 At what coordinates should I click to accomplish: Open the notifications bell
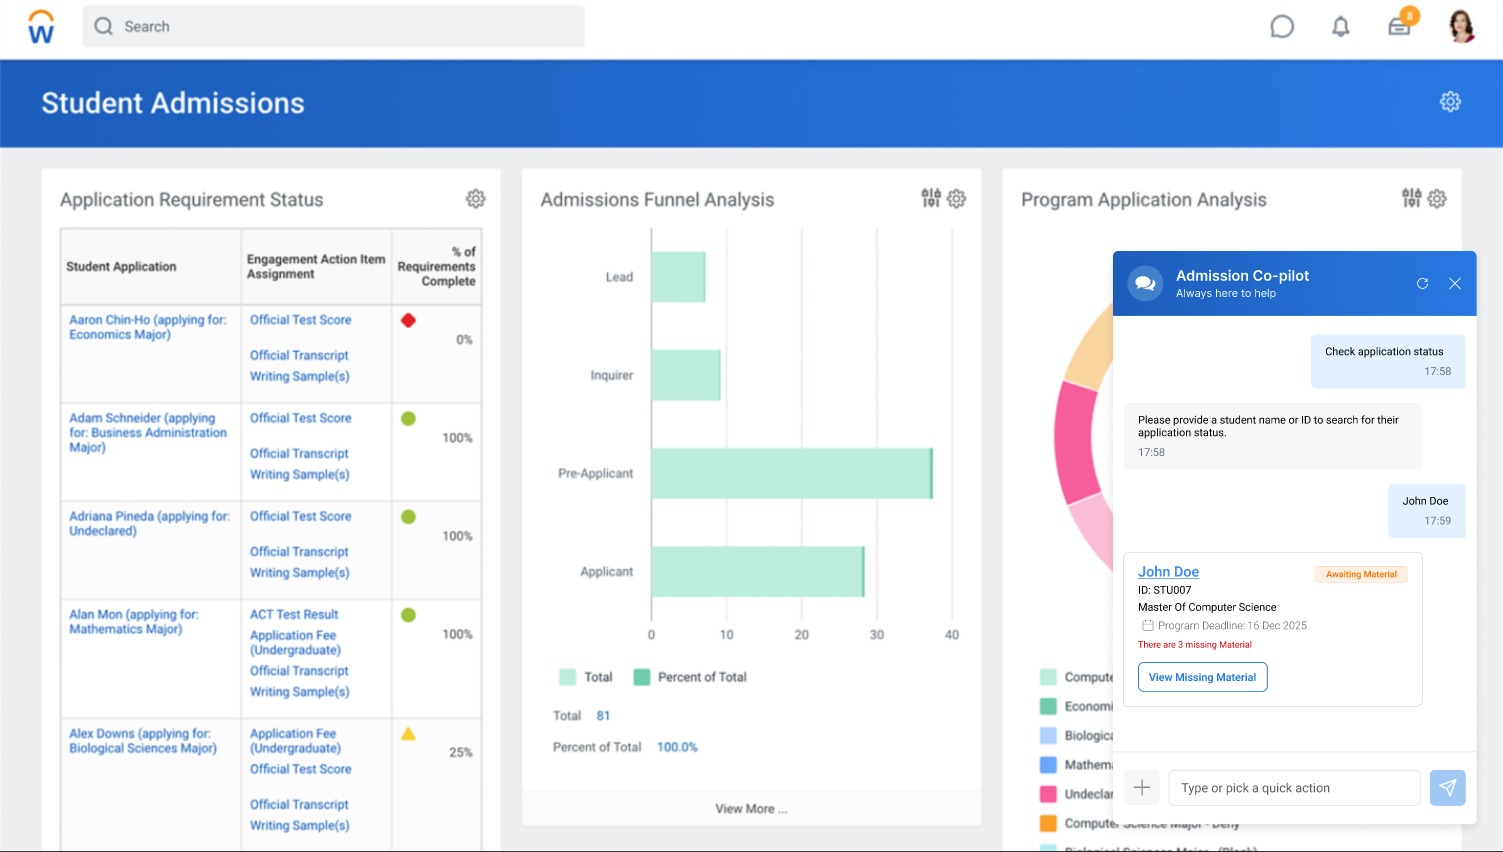[x=1340, y=27]
